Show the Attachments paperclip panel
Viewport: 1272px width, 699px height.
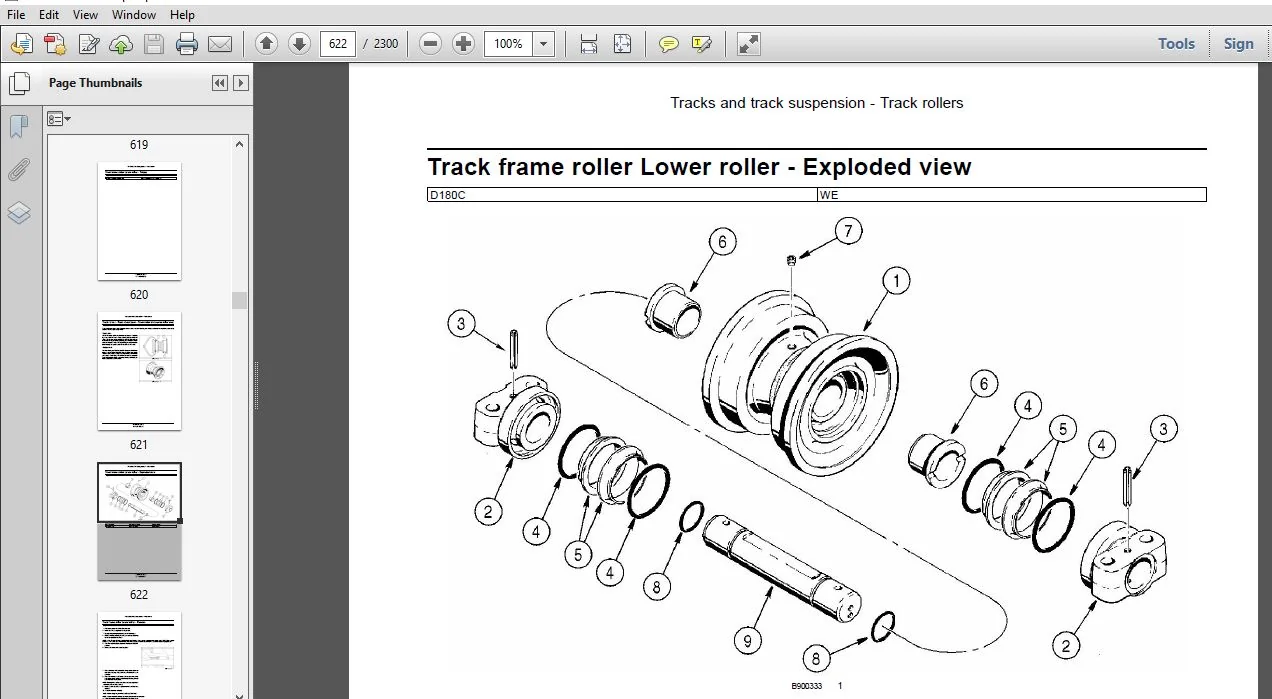click(x=18, y=170)
